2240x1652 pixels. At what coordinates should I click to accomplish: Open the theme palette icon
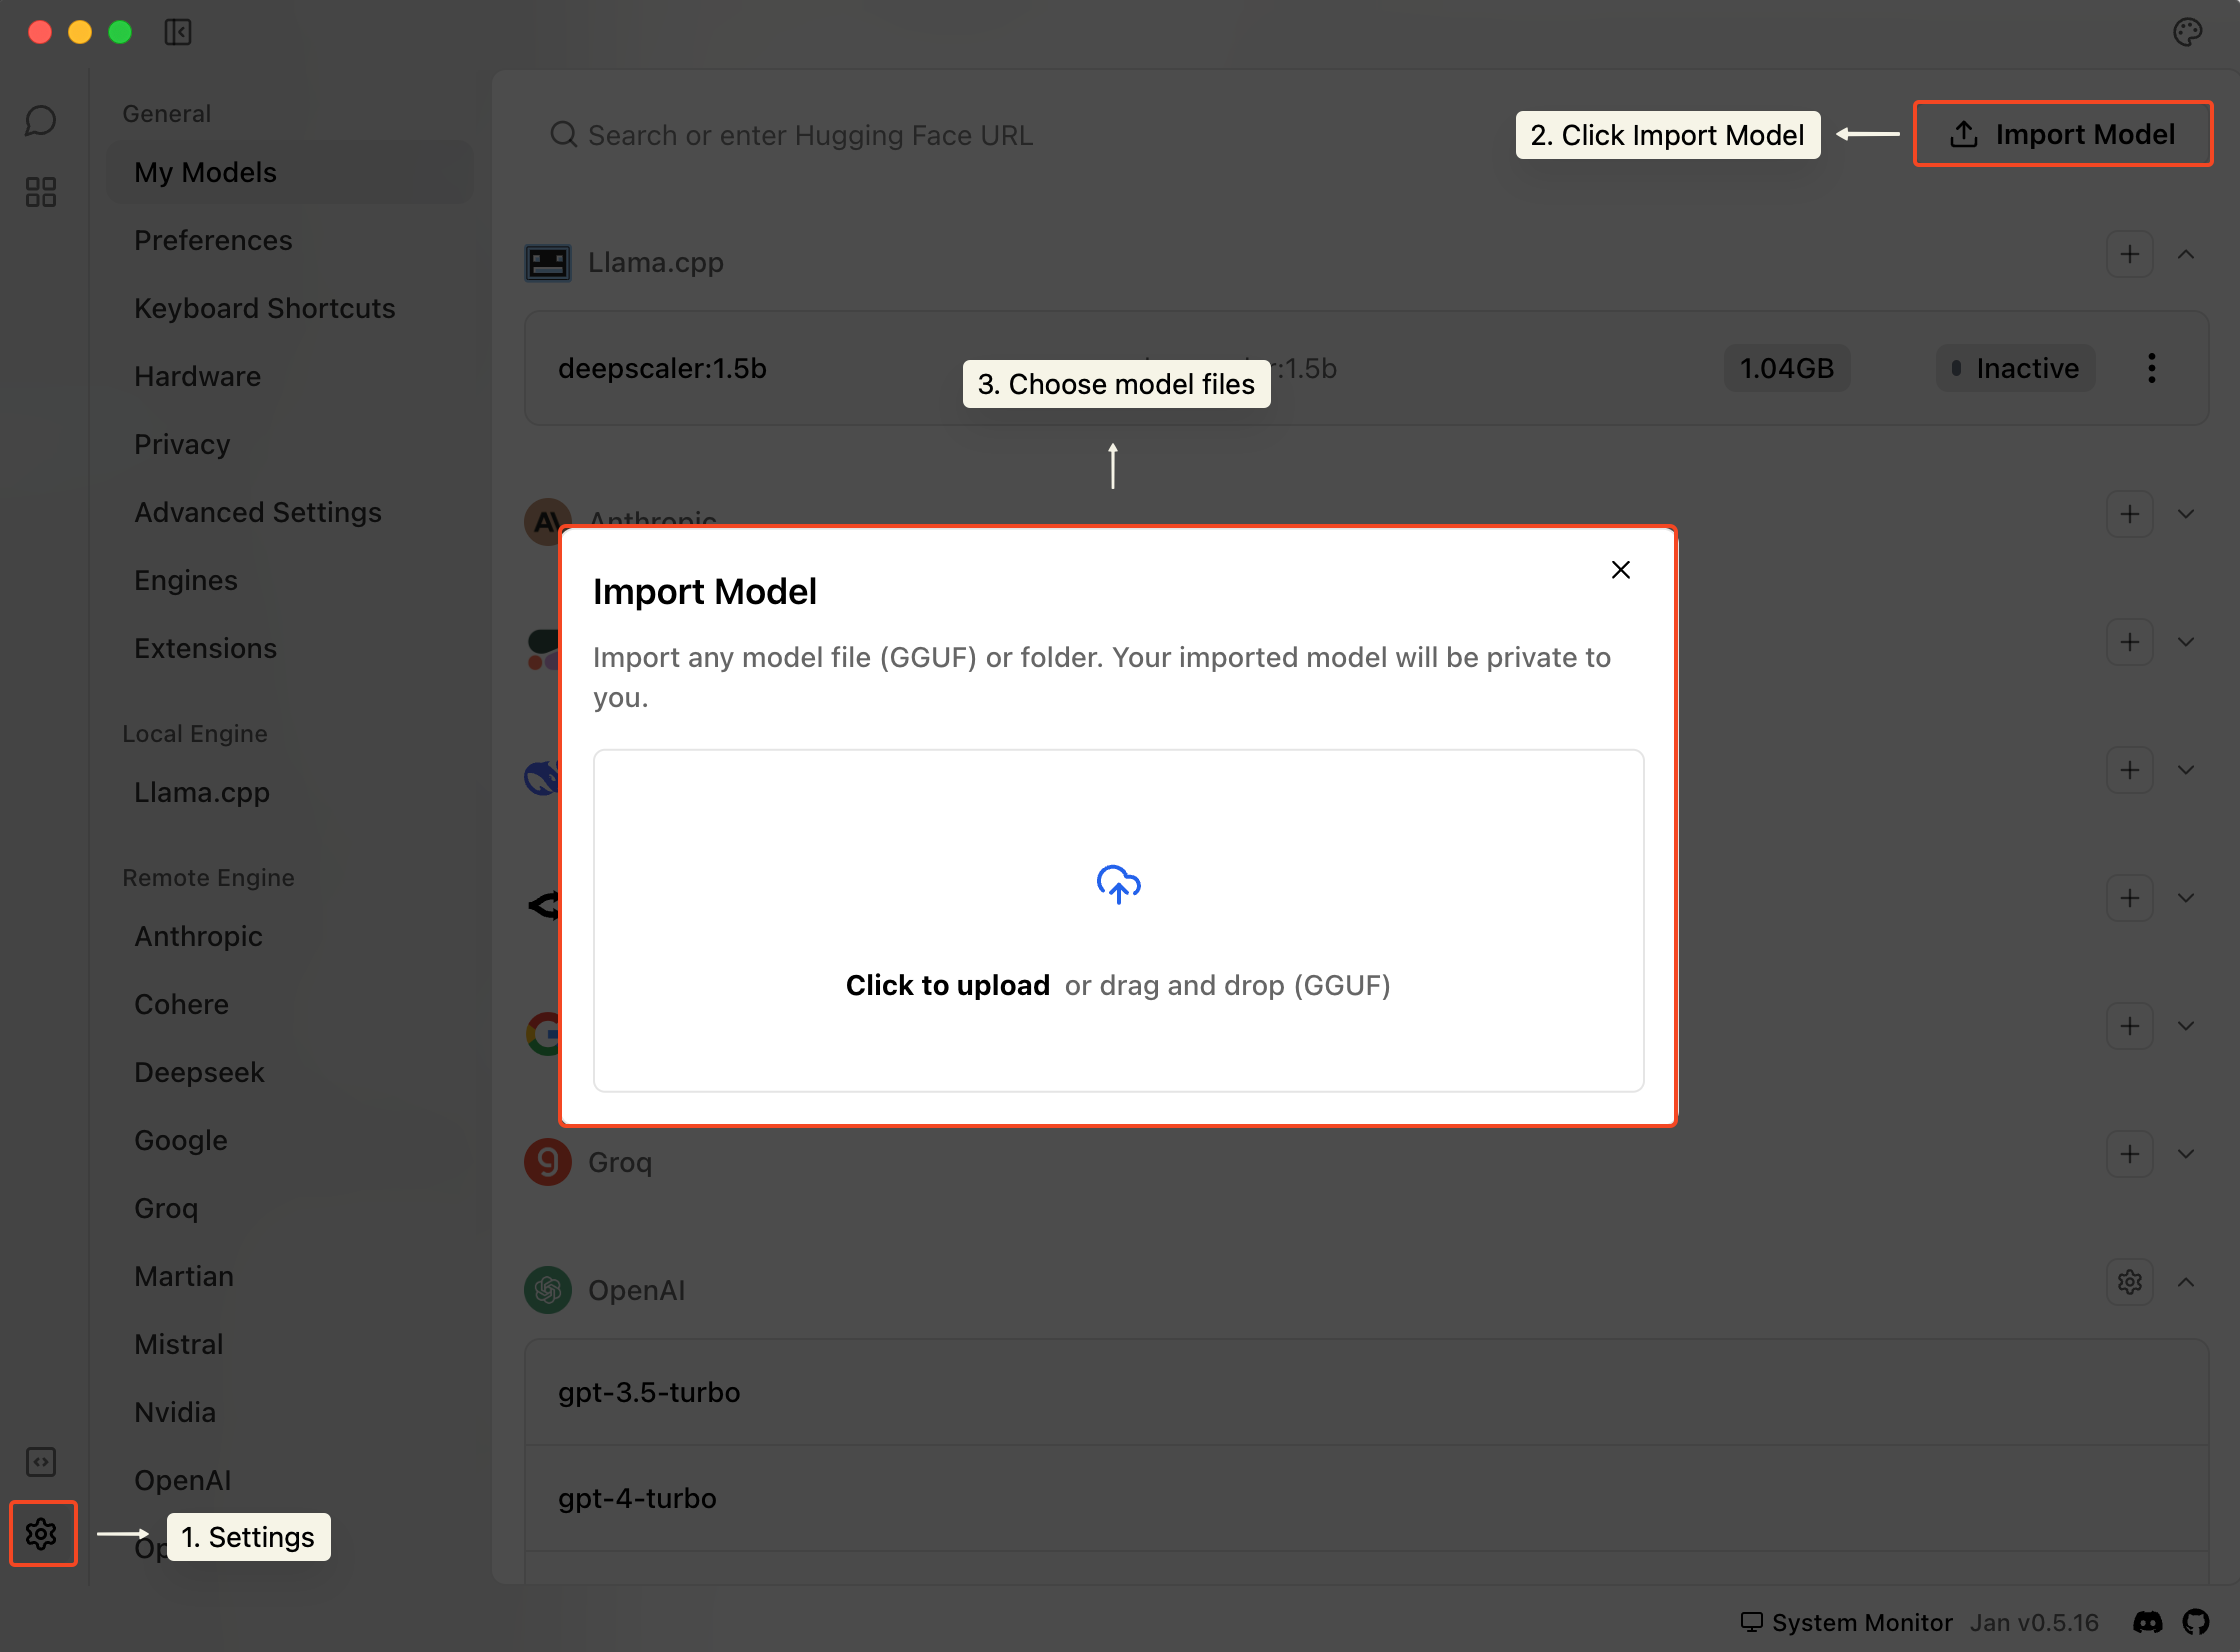coord(2188,32)
